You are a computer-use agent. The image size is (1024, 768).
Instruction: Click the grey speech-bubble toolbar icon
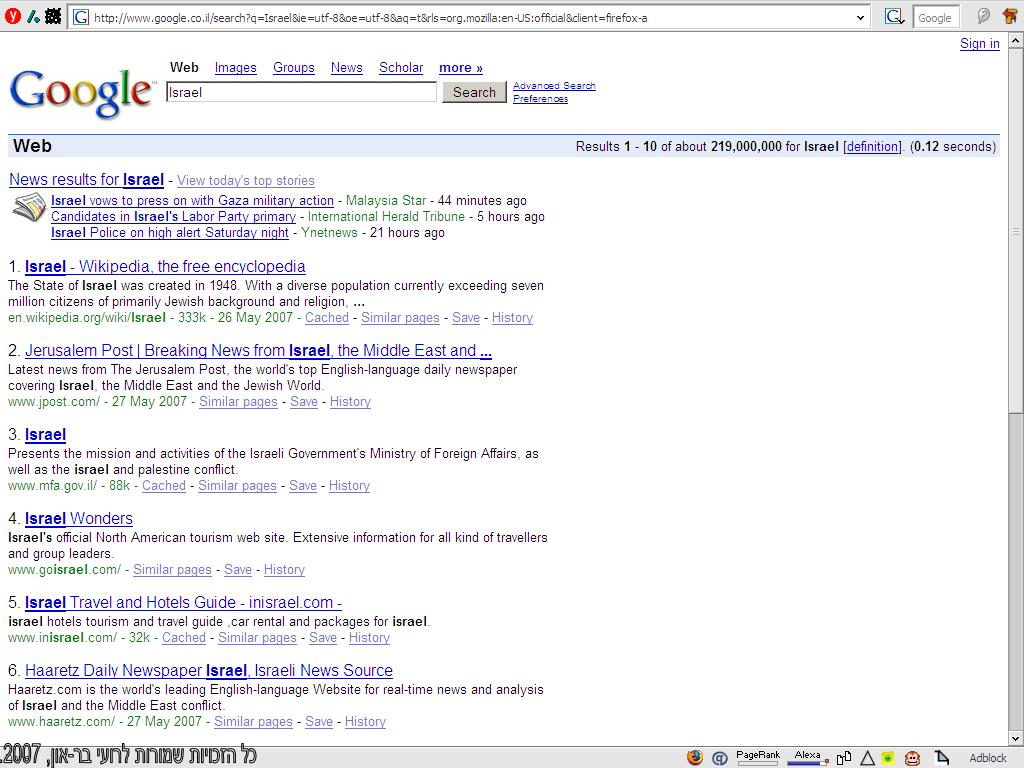(x=984, y=16)
